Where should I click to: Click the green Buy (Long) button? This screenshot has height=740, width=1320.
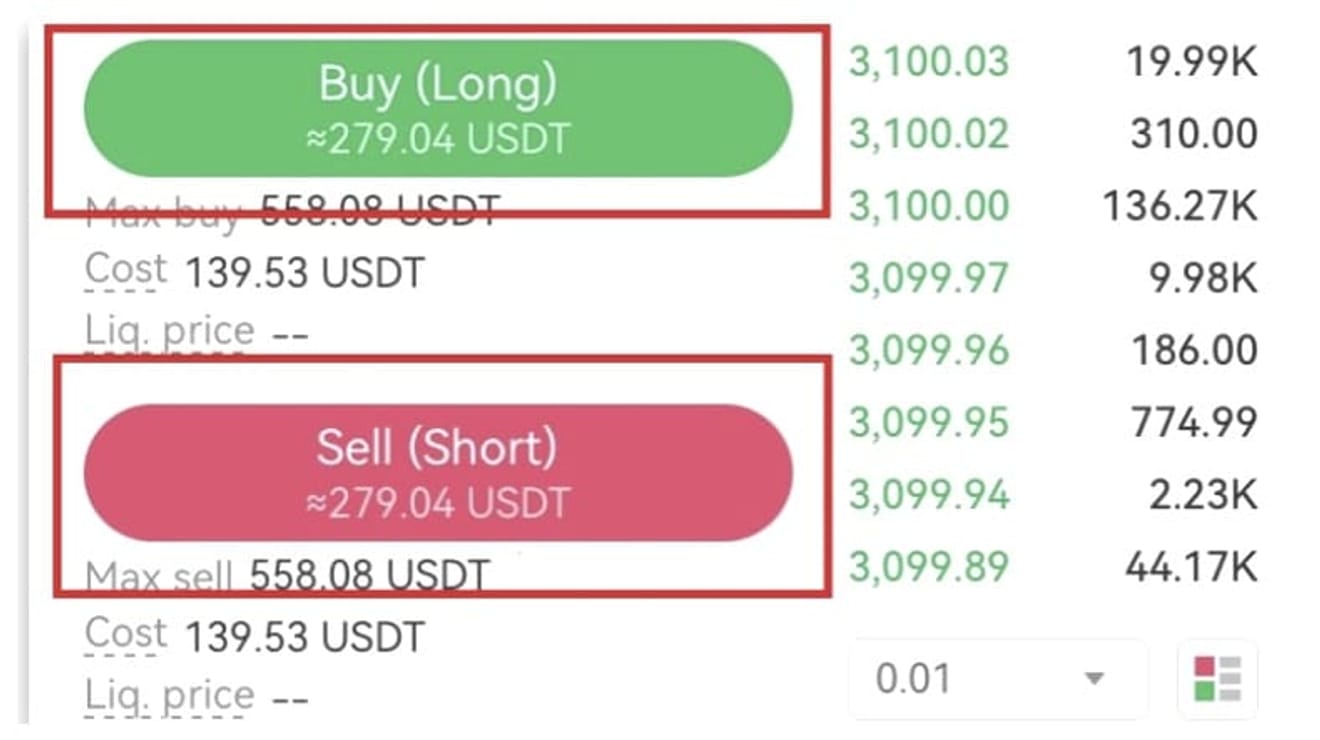[x=437, y=108]
